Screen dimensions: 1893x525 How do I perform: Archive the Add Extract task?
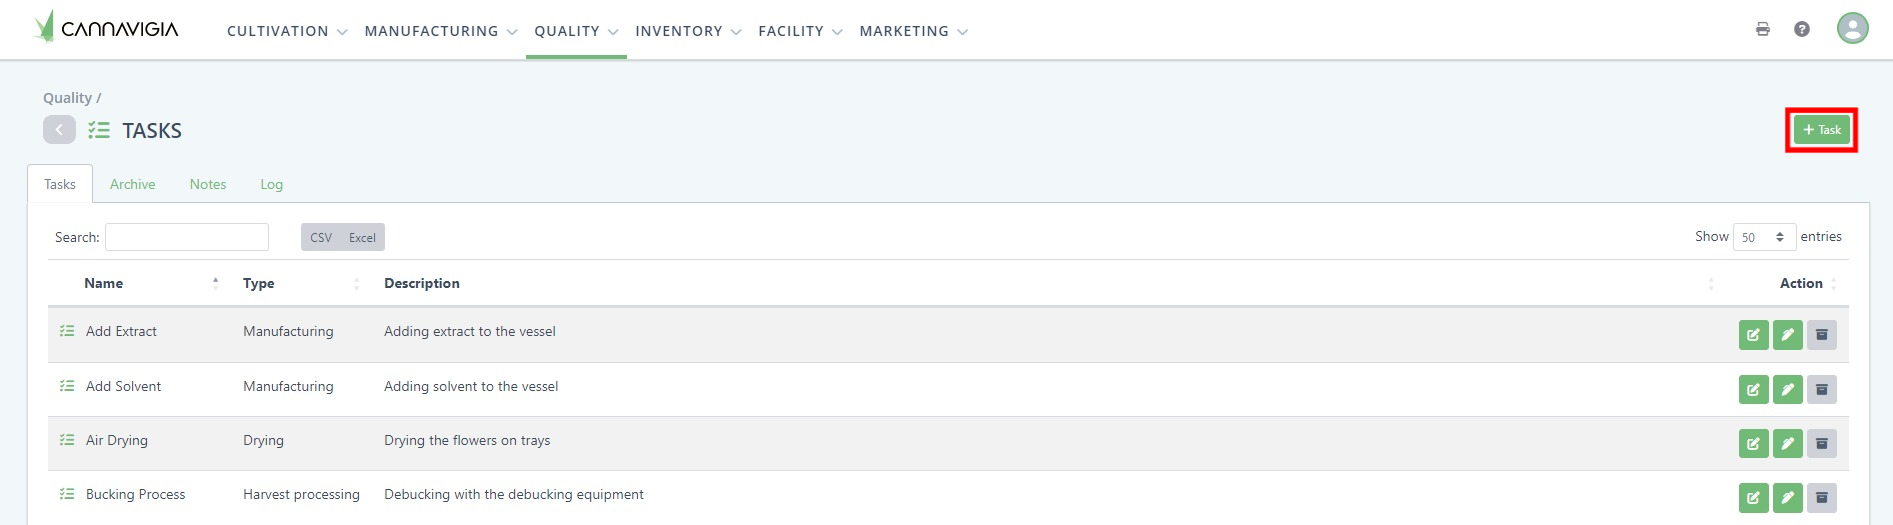[x=1822, y=335]
